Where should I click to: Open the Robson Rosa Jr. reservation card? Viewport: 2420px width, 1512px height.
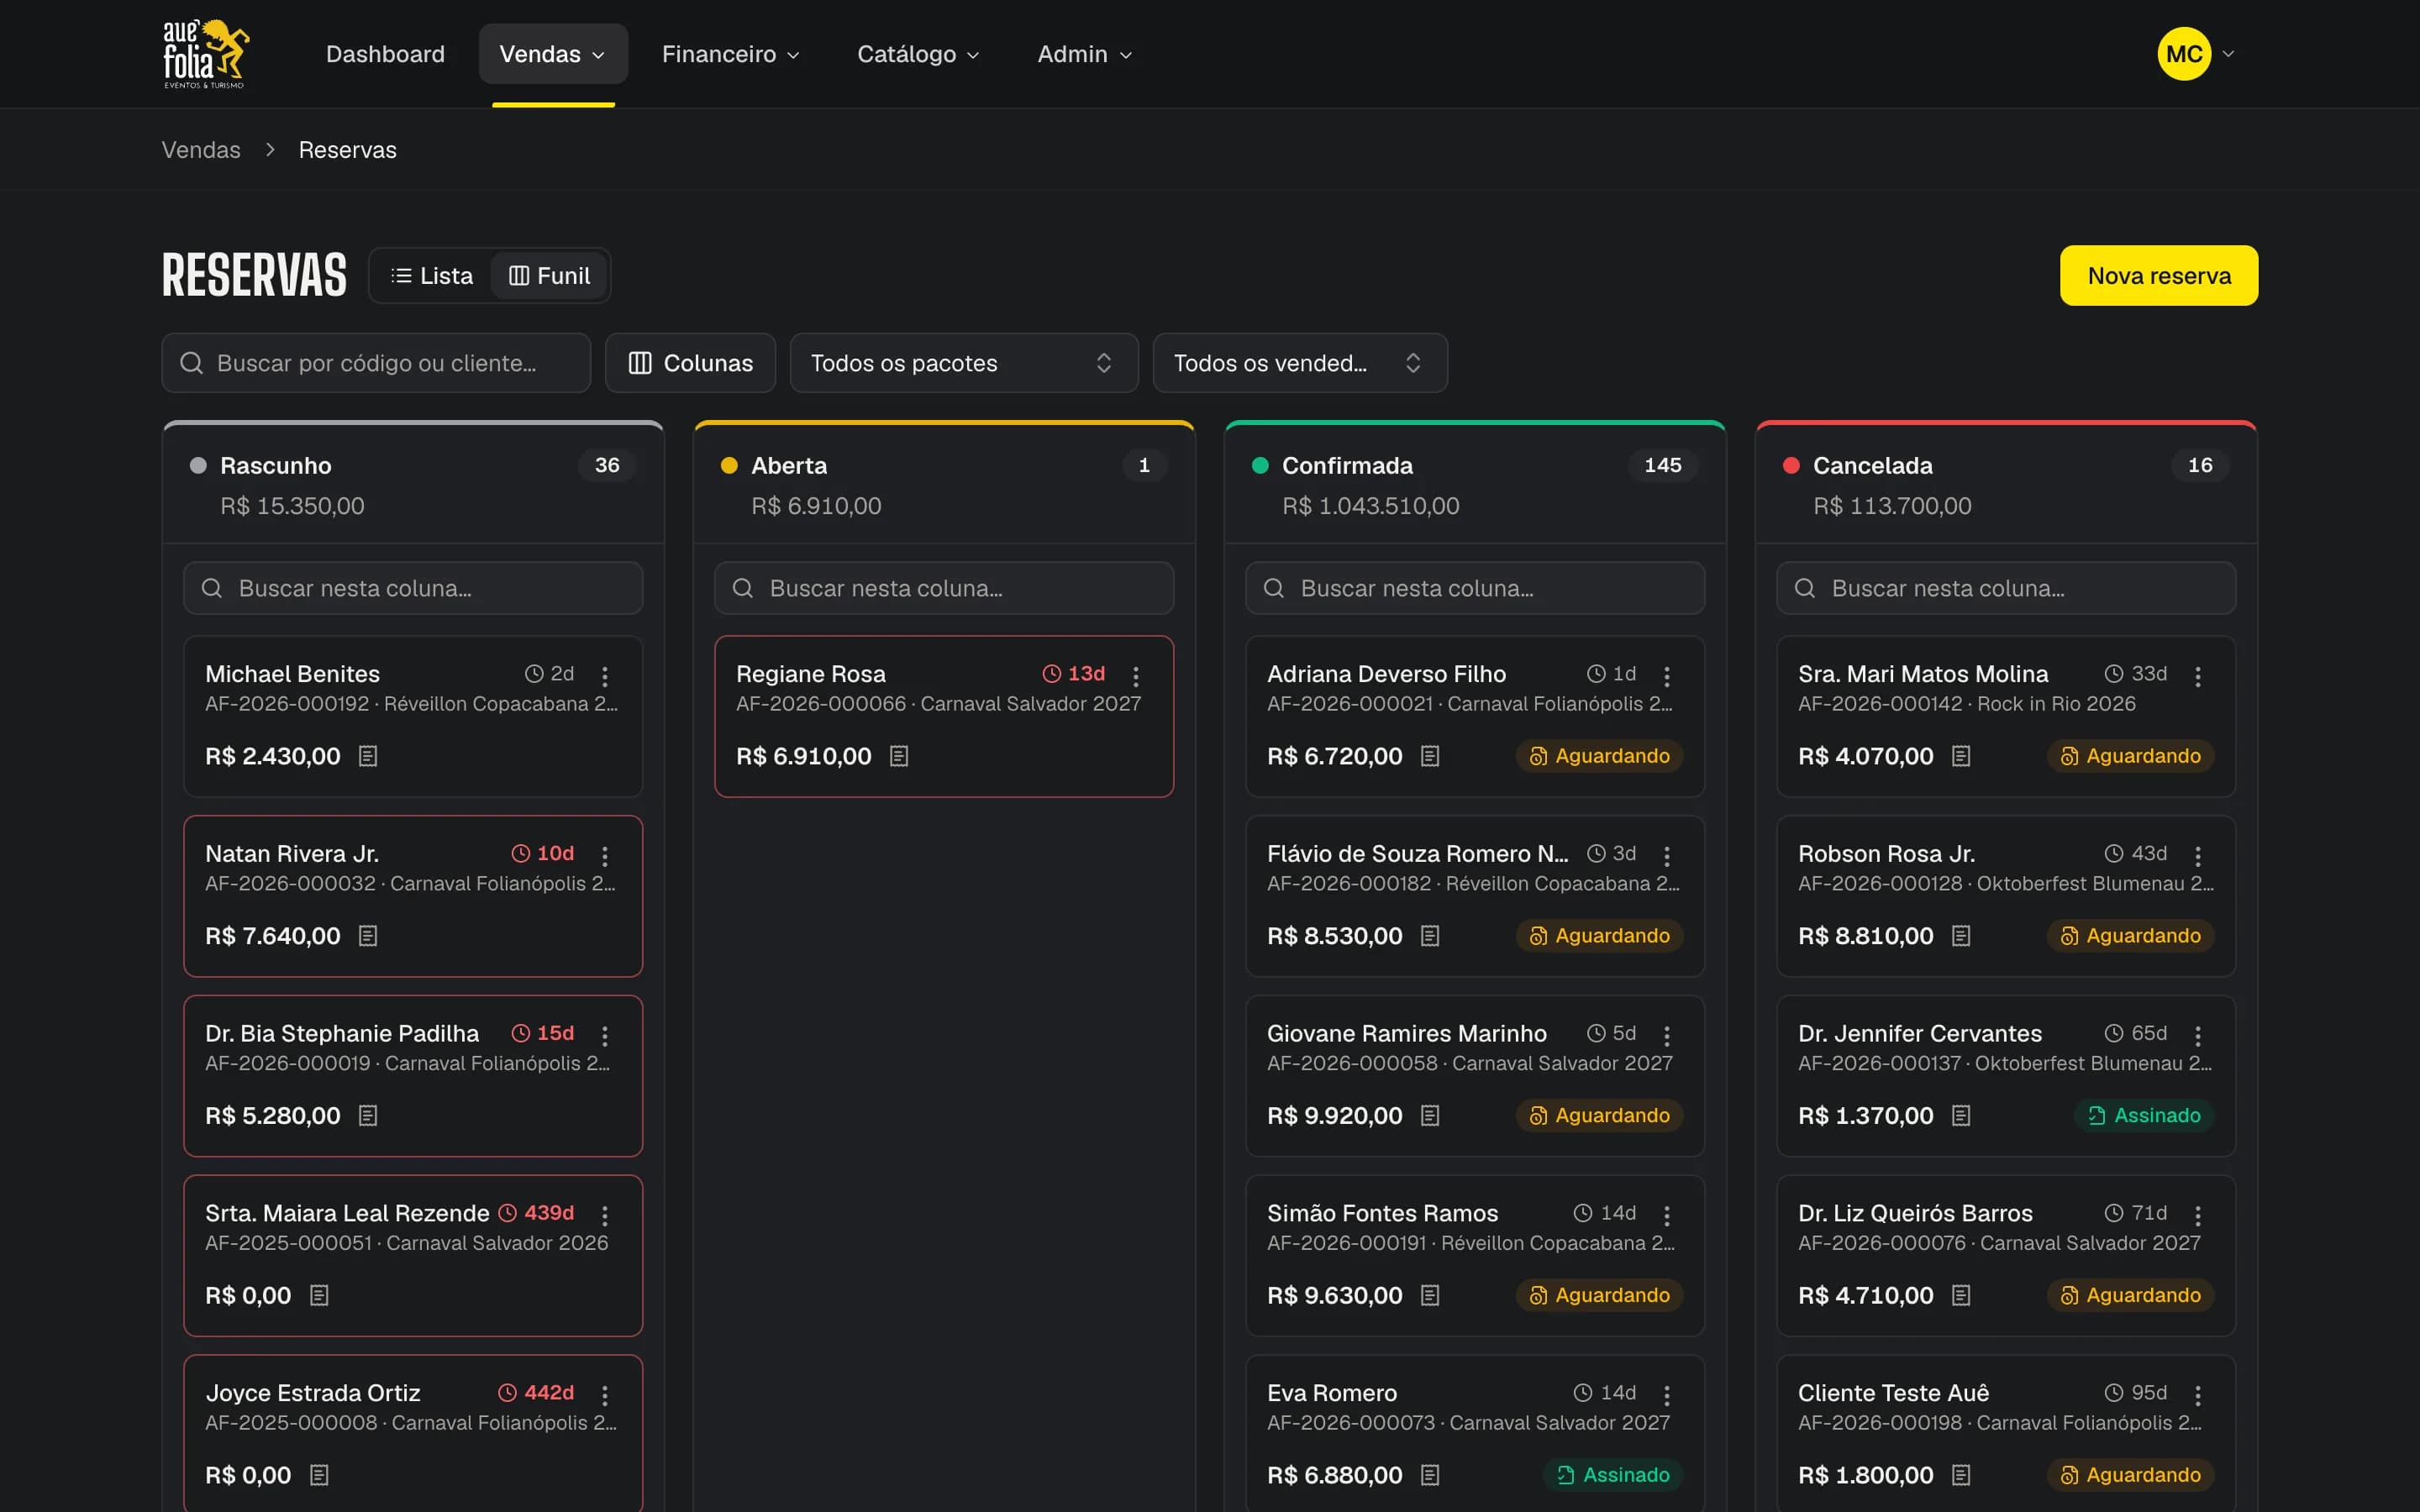tap(2006, 896)
